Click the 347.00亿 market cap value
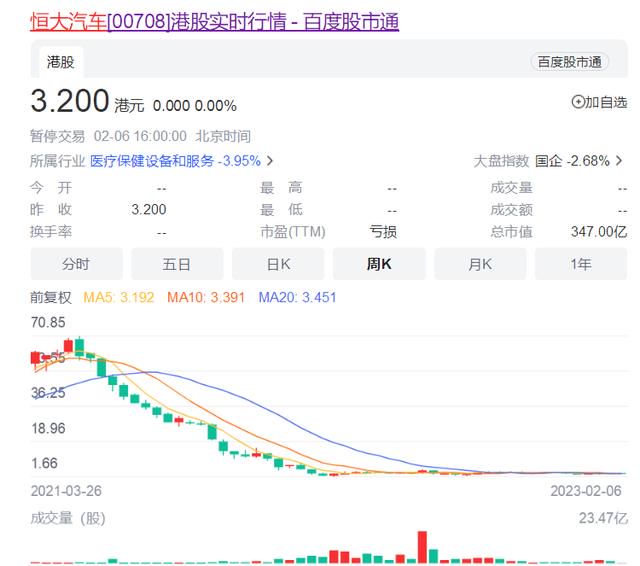Screen dimensions: 640x566 click(599, 232)
